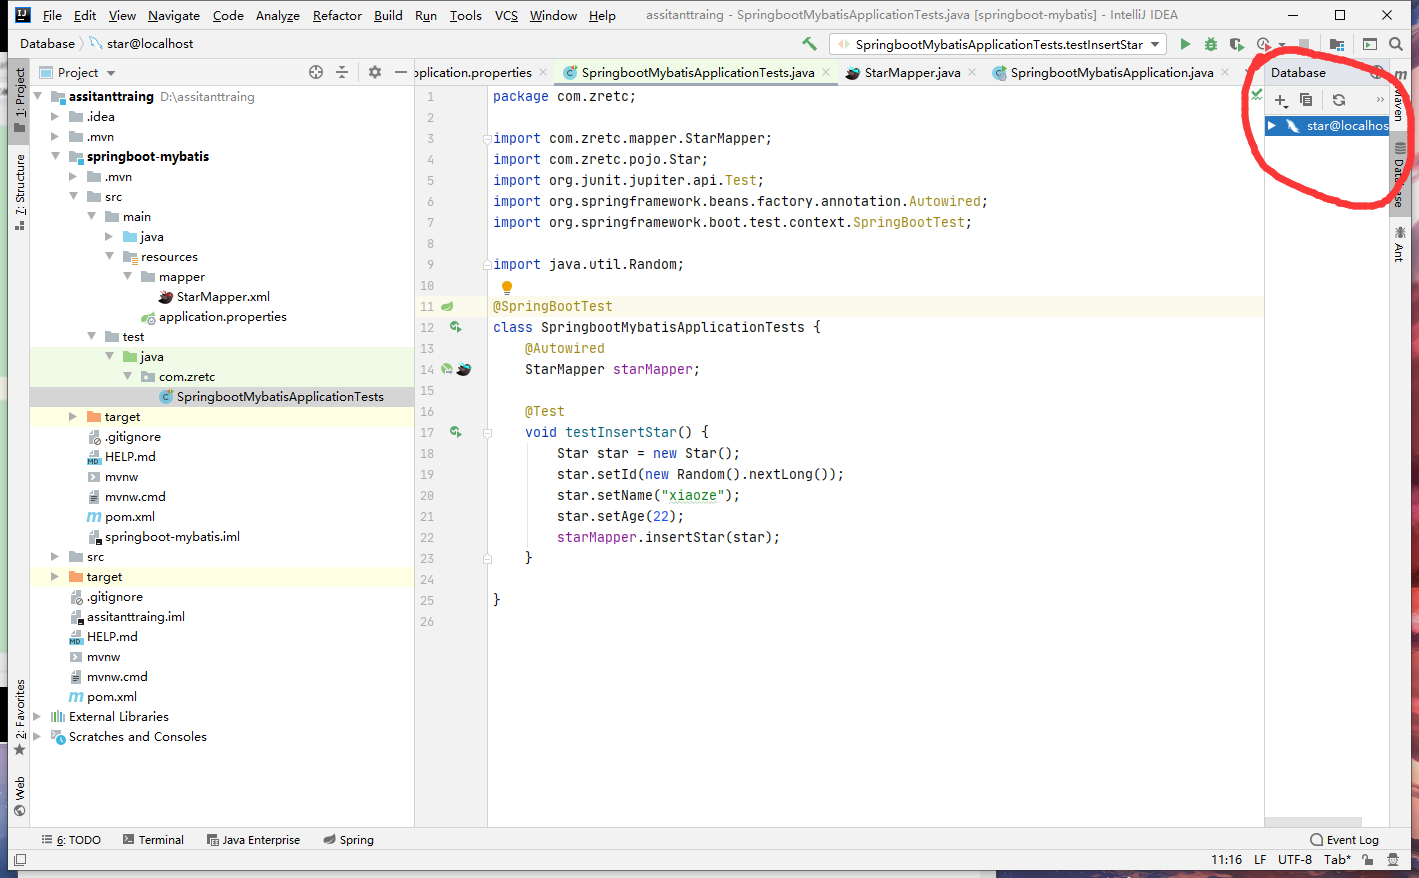Click Collapse All icon in Project panel
This screenshot has height=878, width=1419.
click(x=342, y=72)
